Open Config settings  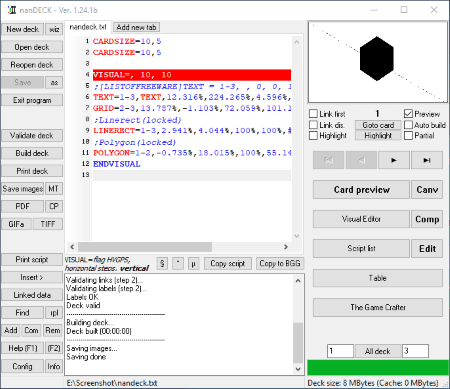pyautogui.click(x=22, y=366)
